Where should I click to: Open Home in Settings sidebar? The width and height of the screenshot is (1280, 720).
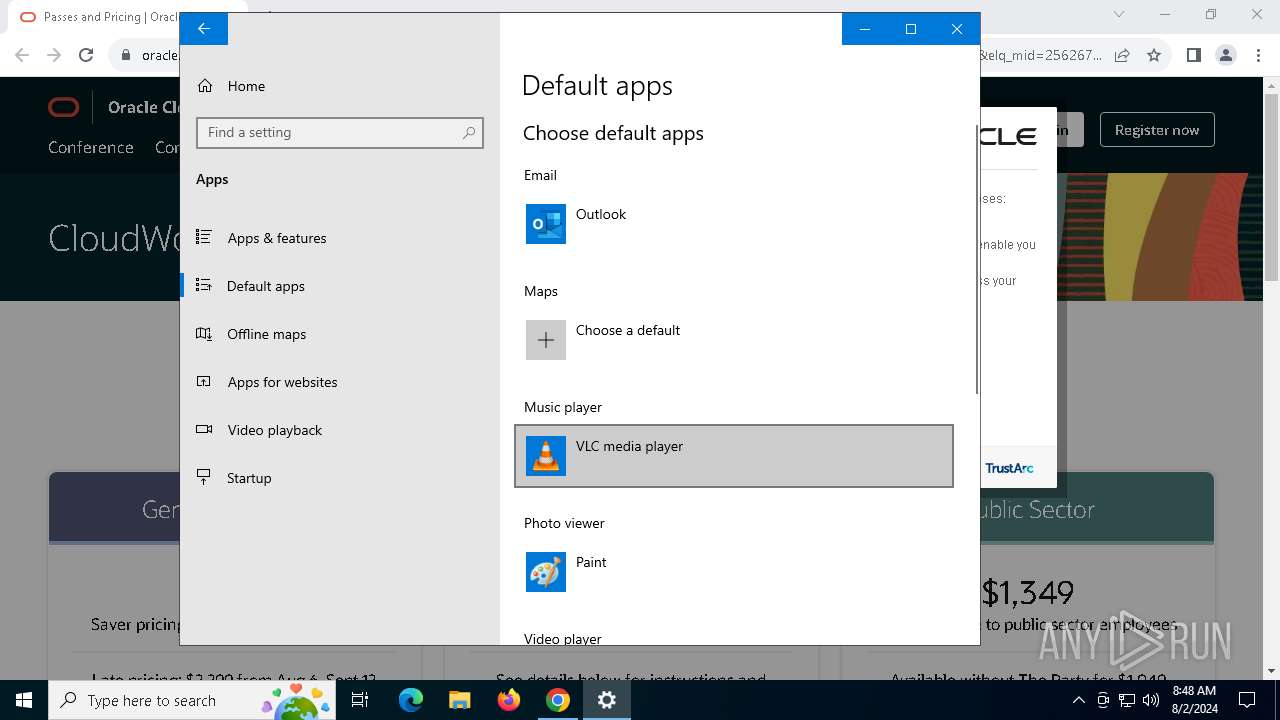pos(340,86)
